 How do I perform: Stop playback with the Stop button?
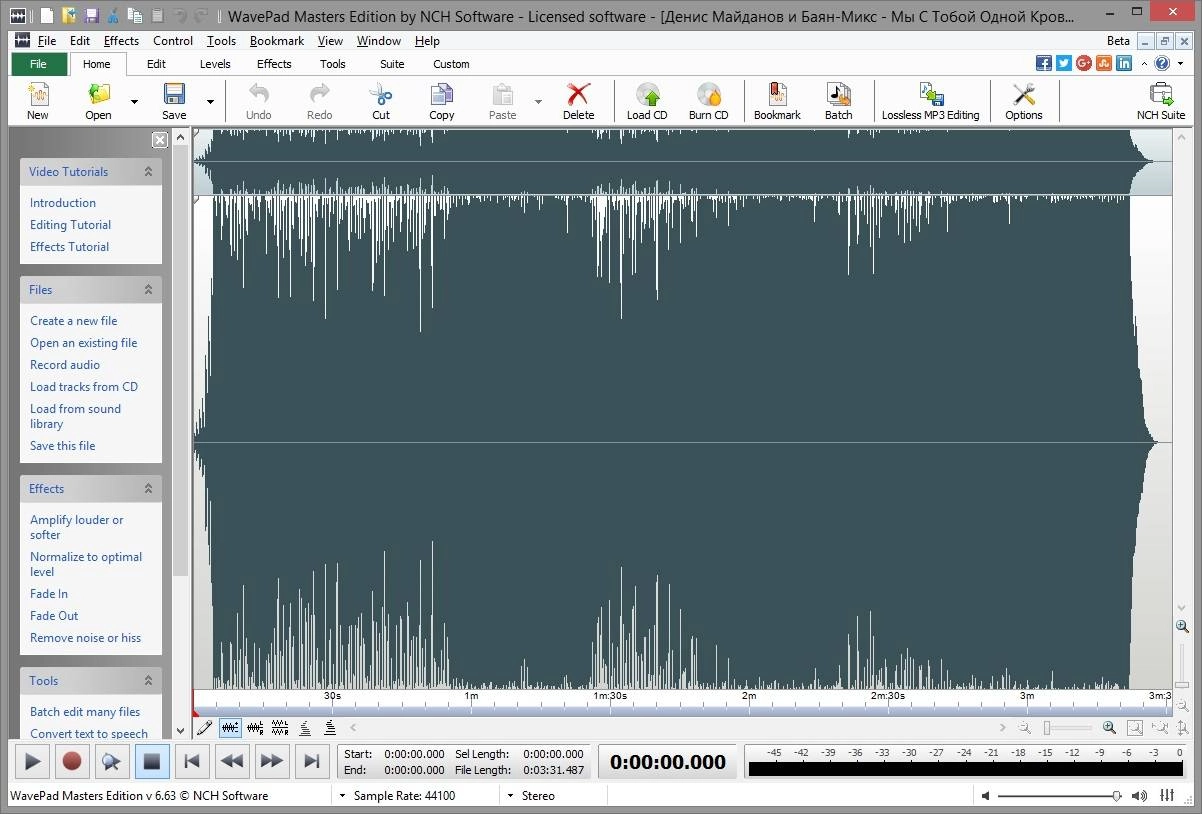click(152, 761)
